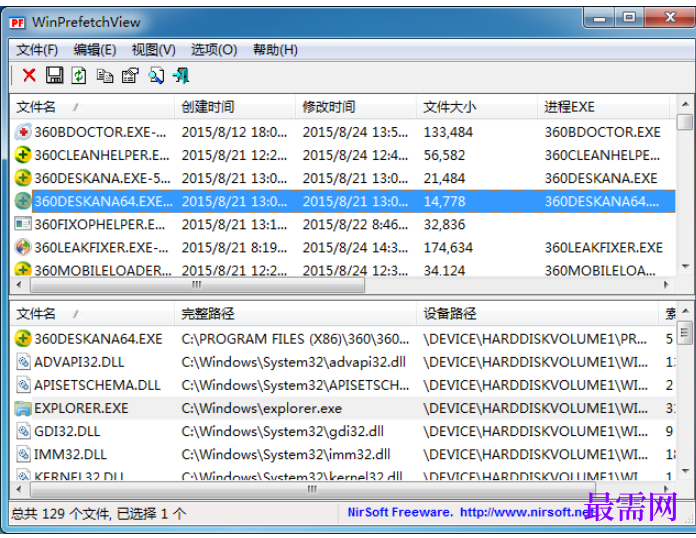Open the 视图(V) menu
Image resolution: width=696 pixels, height=538 pixels.
[154, 50]
